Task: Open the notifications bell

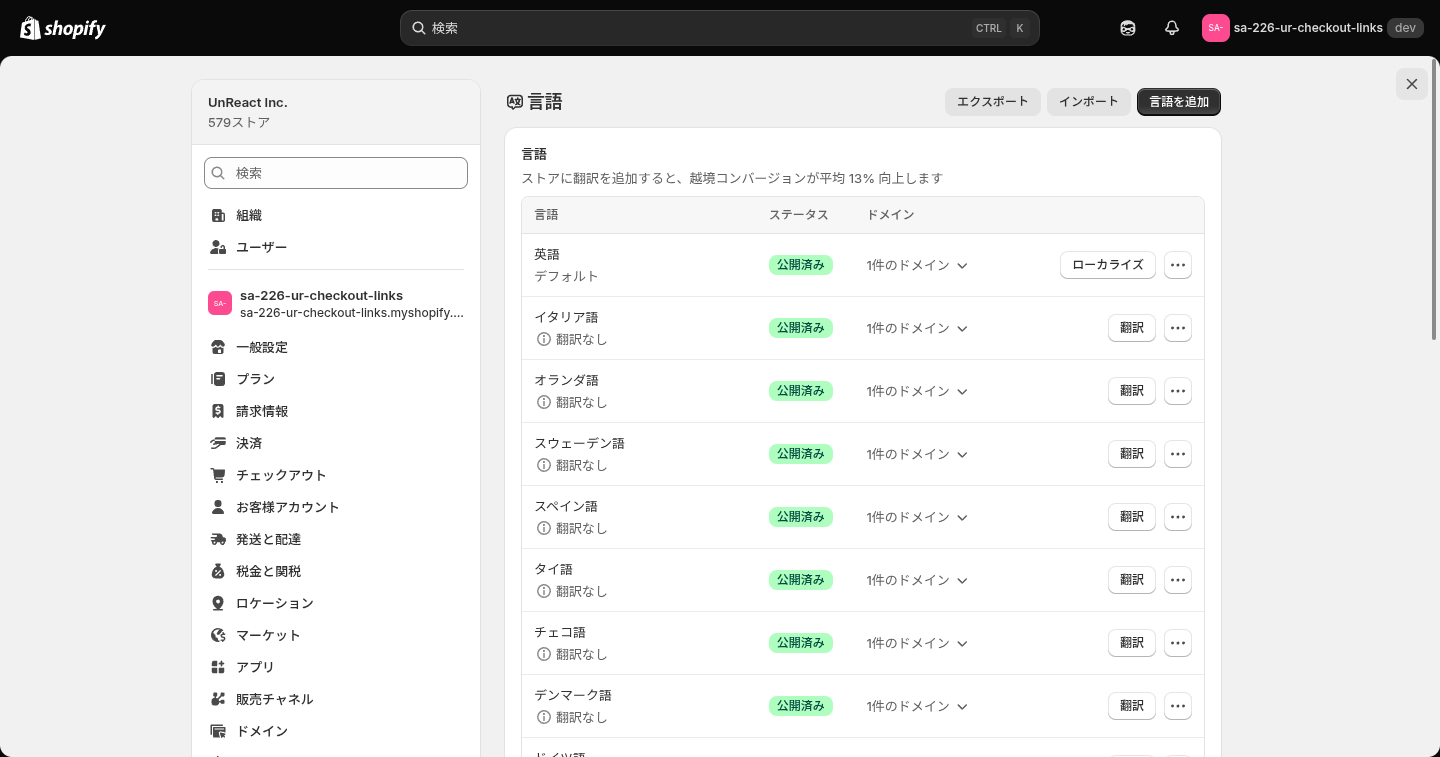Action: coord(1172,28)
